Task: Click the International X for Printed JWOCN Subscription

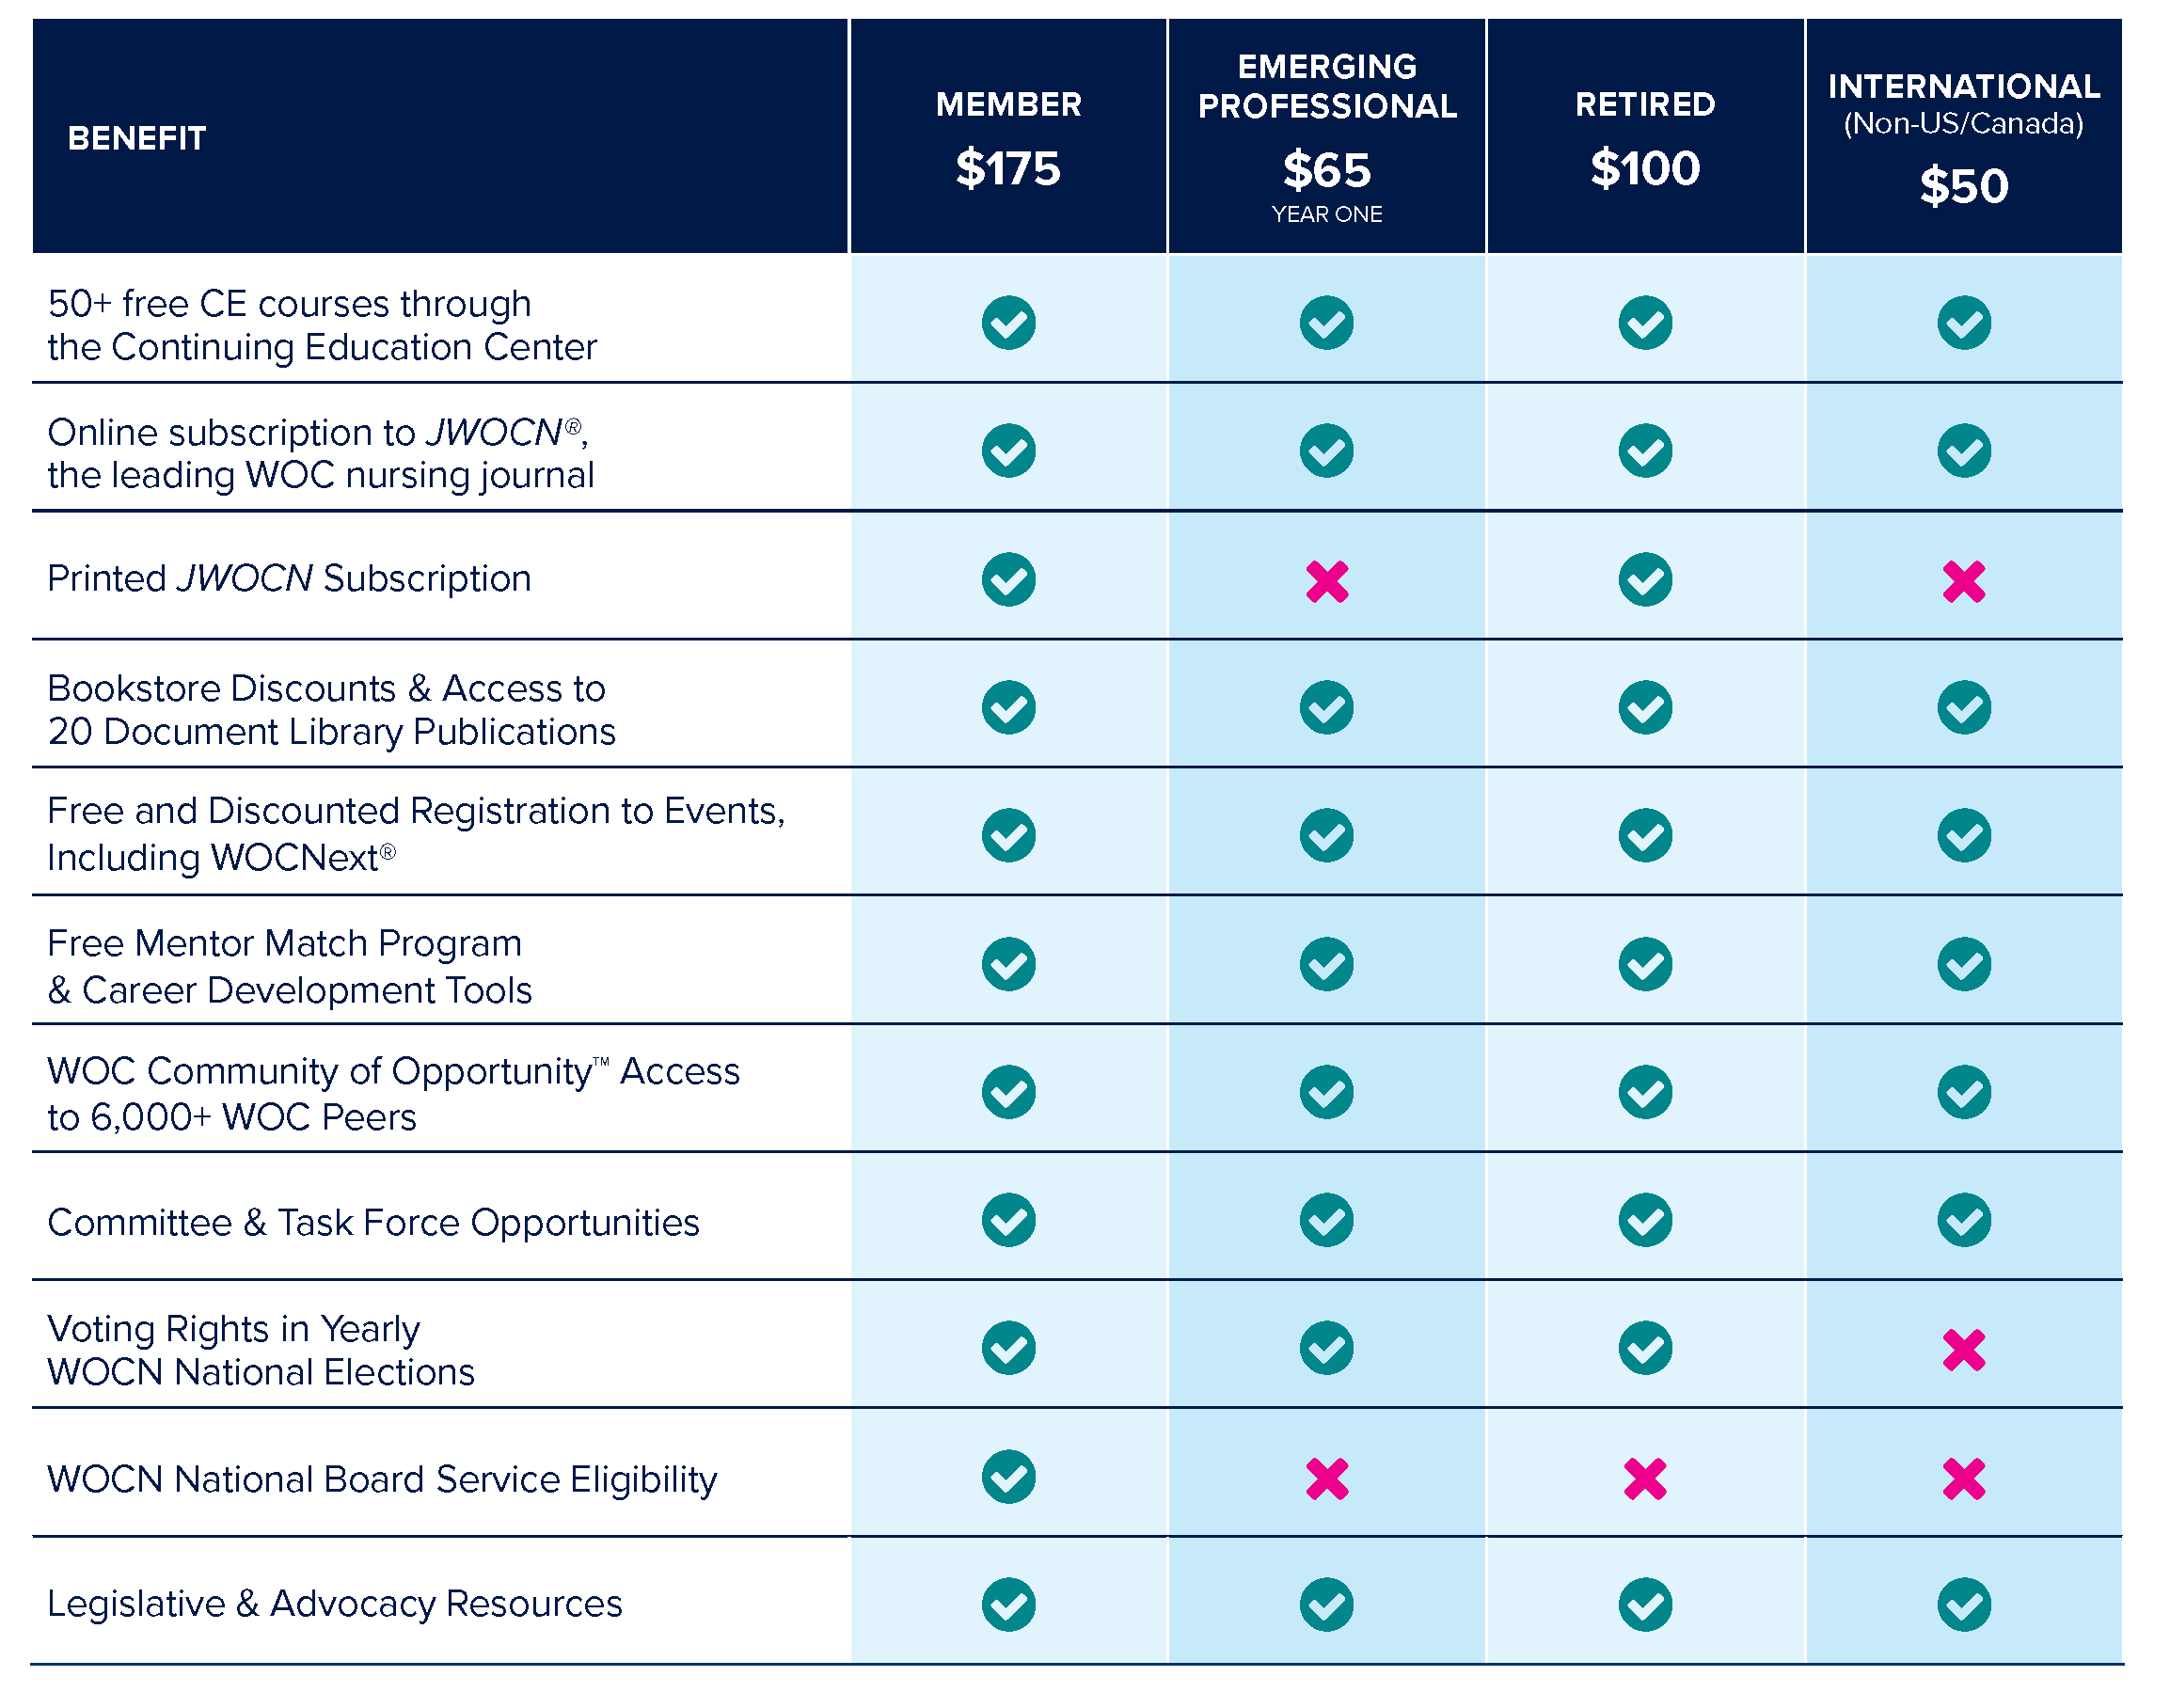Action: click(1963, 581)
